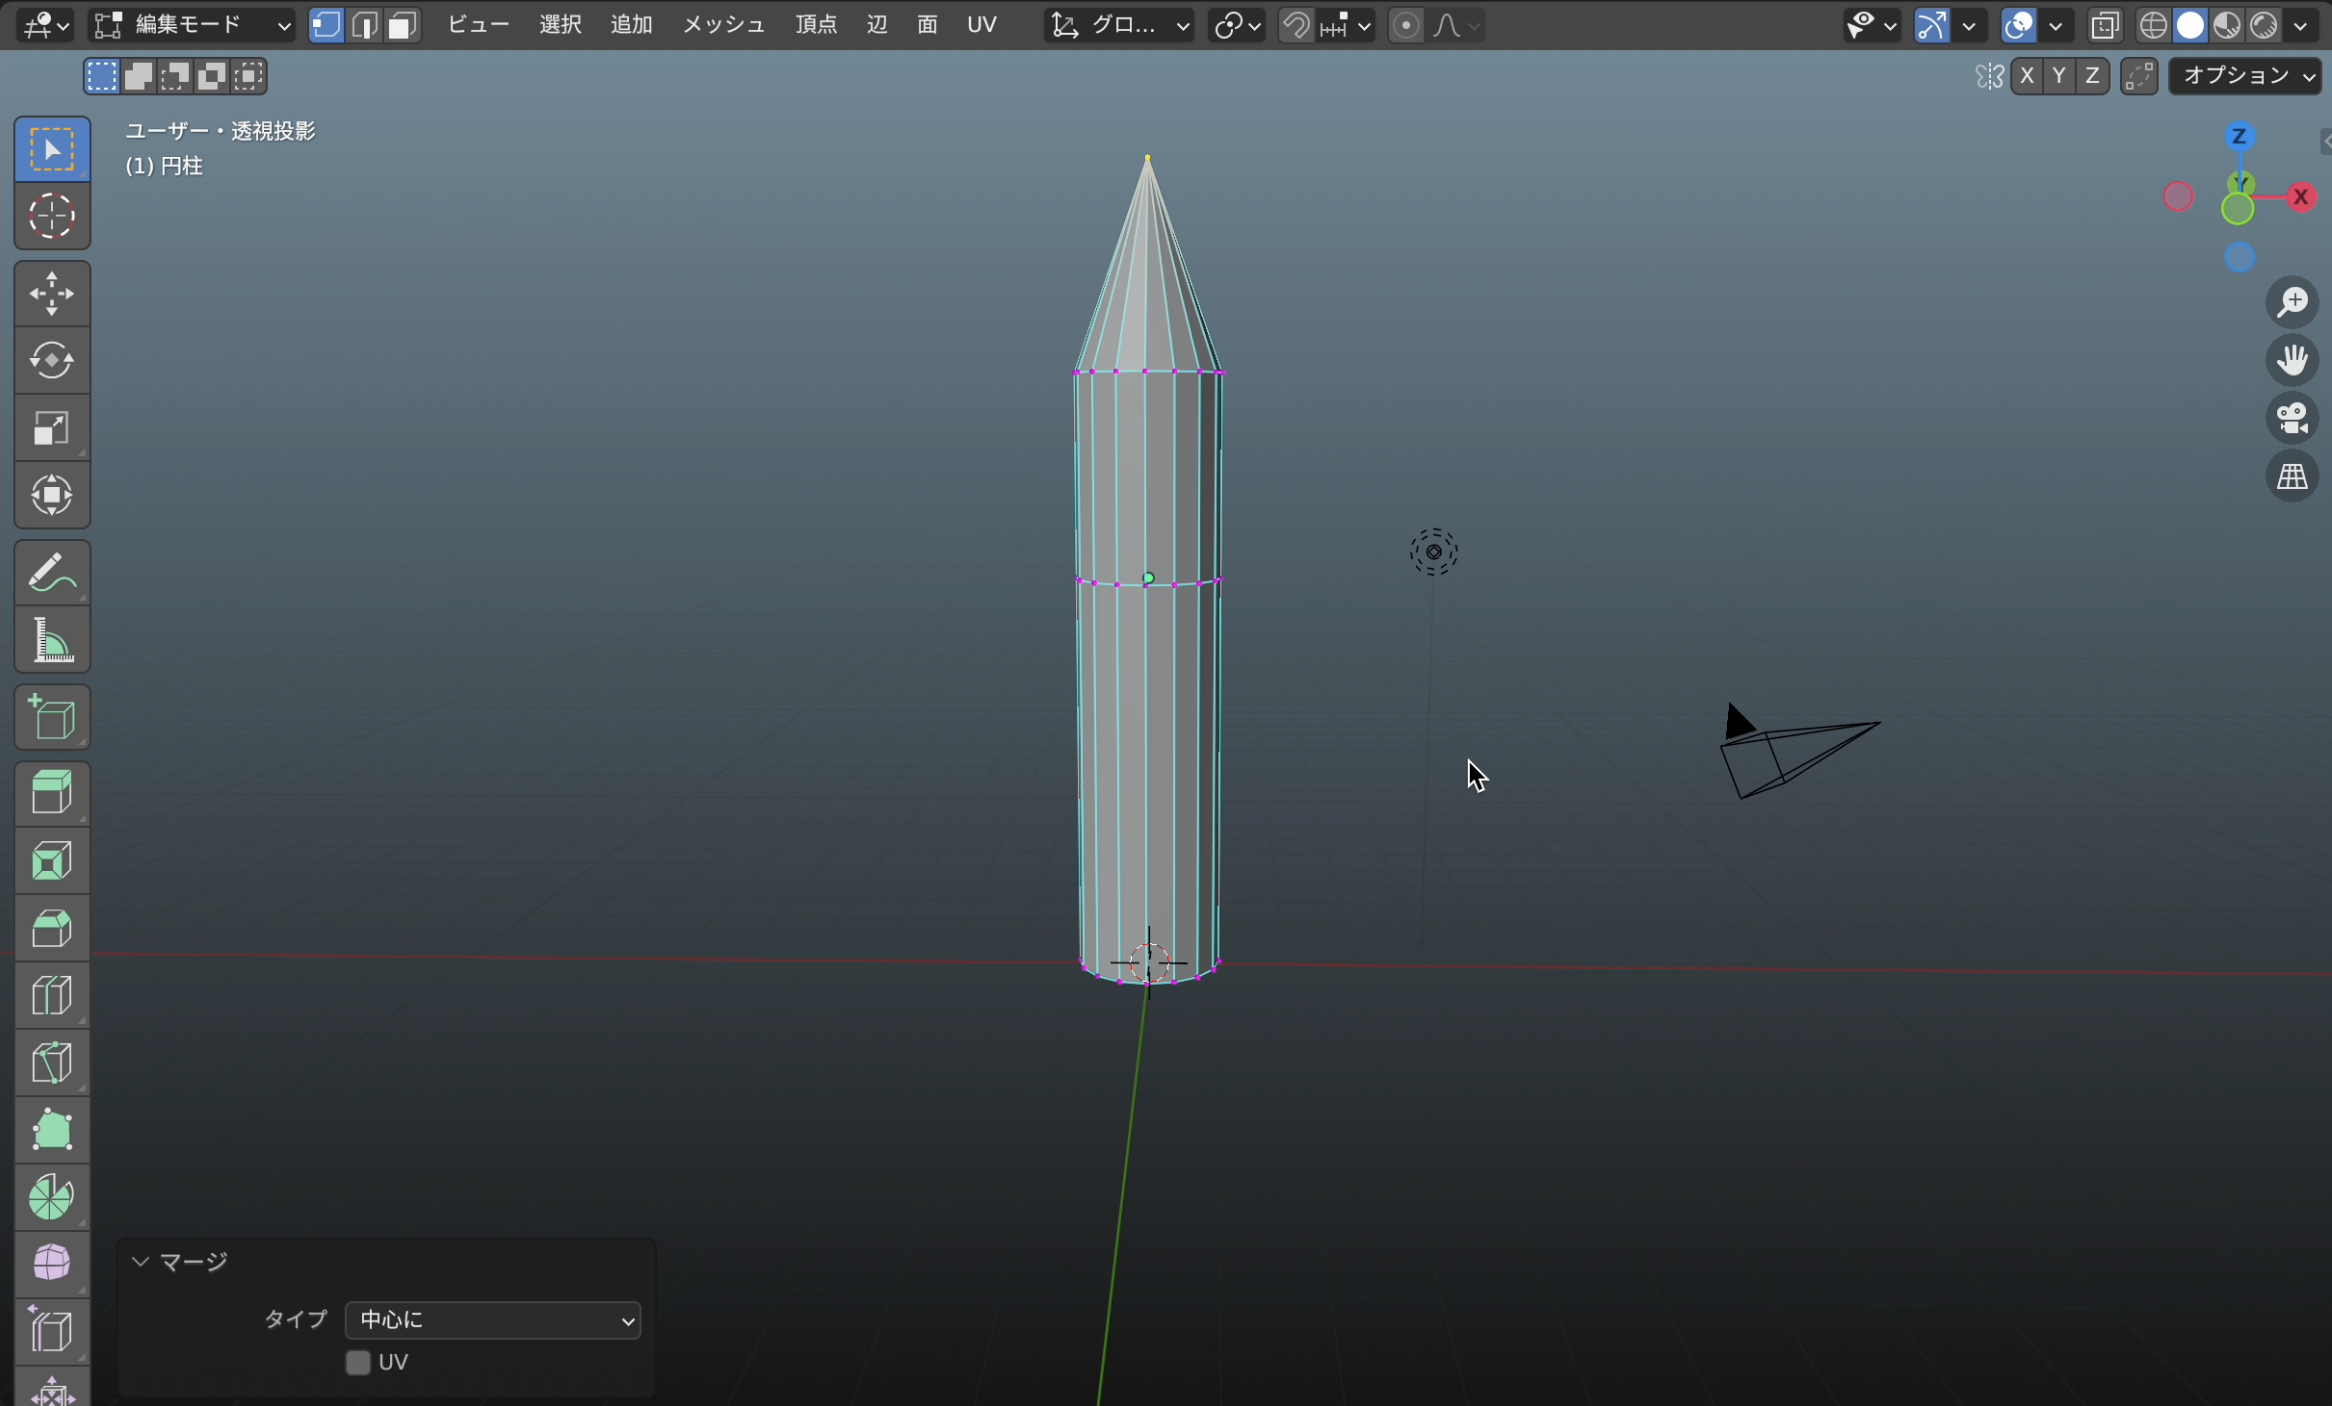Click the Z axis on navigation gizmo
This screenshot has height=1406, width=2332.
pyautogui.click(x=2239, y=137)
